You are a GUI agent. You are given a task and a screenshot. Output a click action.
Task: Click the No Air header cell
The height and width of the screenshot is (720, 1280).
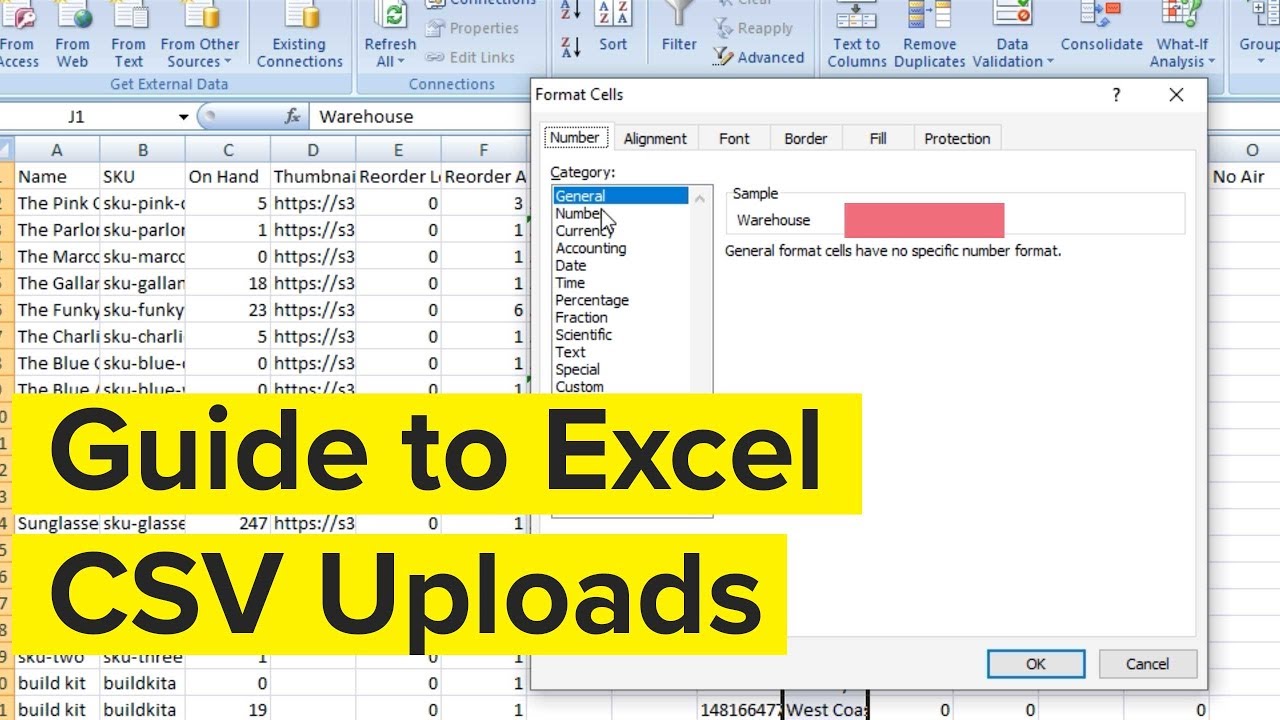(x=1245, y=176)
